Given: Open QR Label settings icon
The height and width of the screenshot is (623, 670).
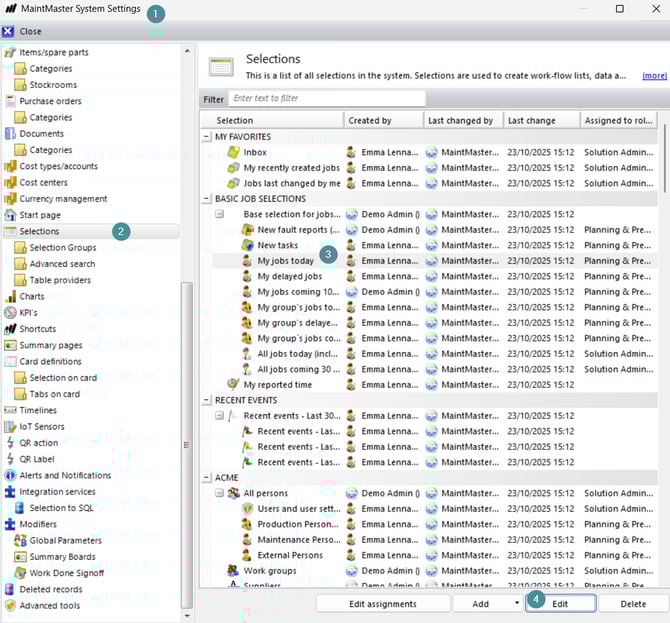Looking at the screenshot, I should point(11,459).
